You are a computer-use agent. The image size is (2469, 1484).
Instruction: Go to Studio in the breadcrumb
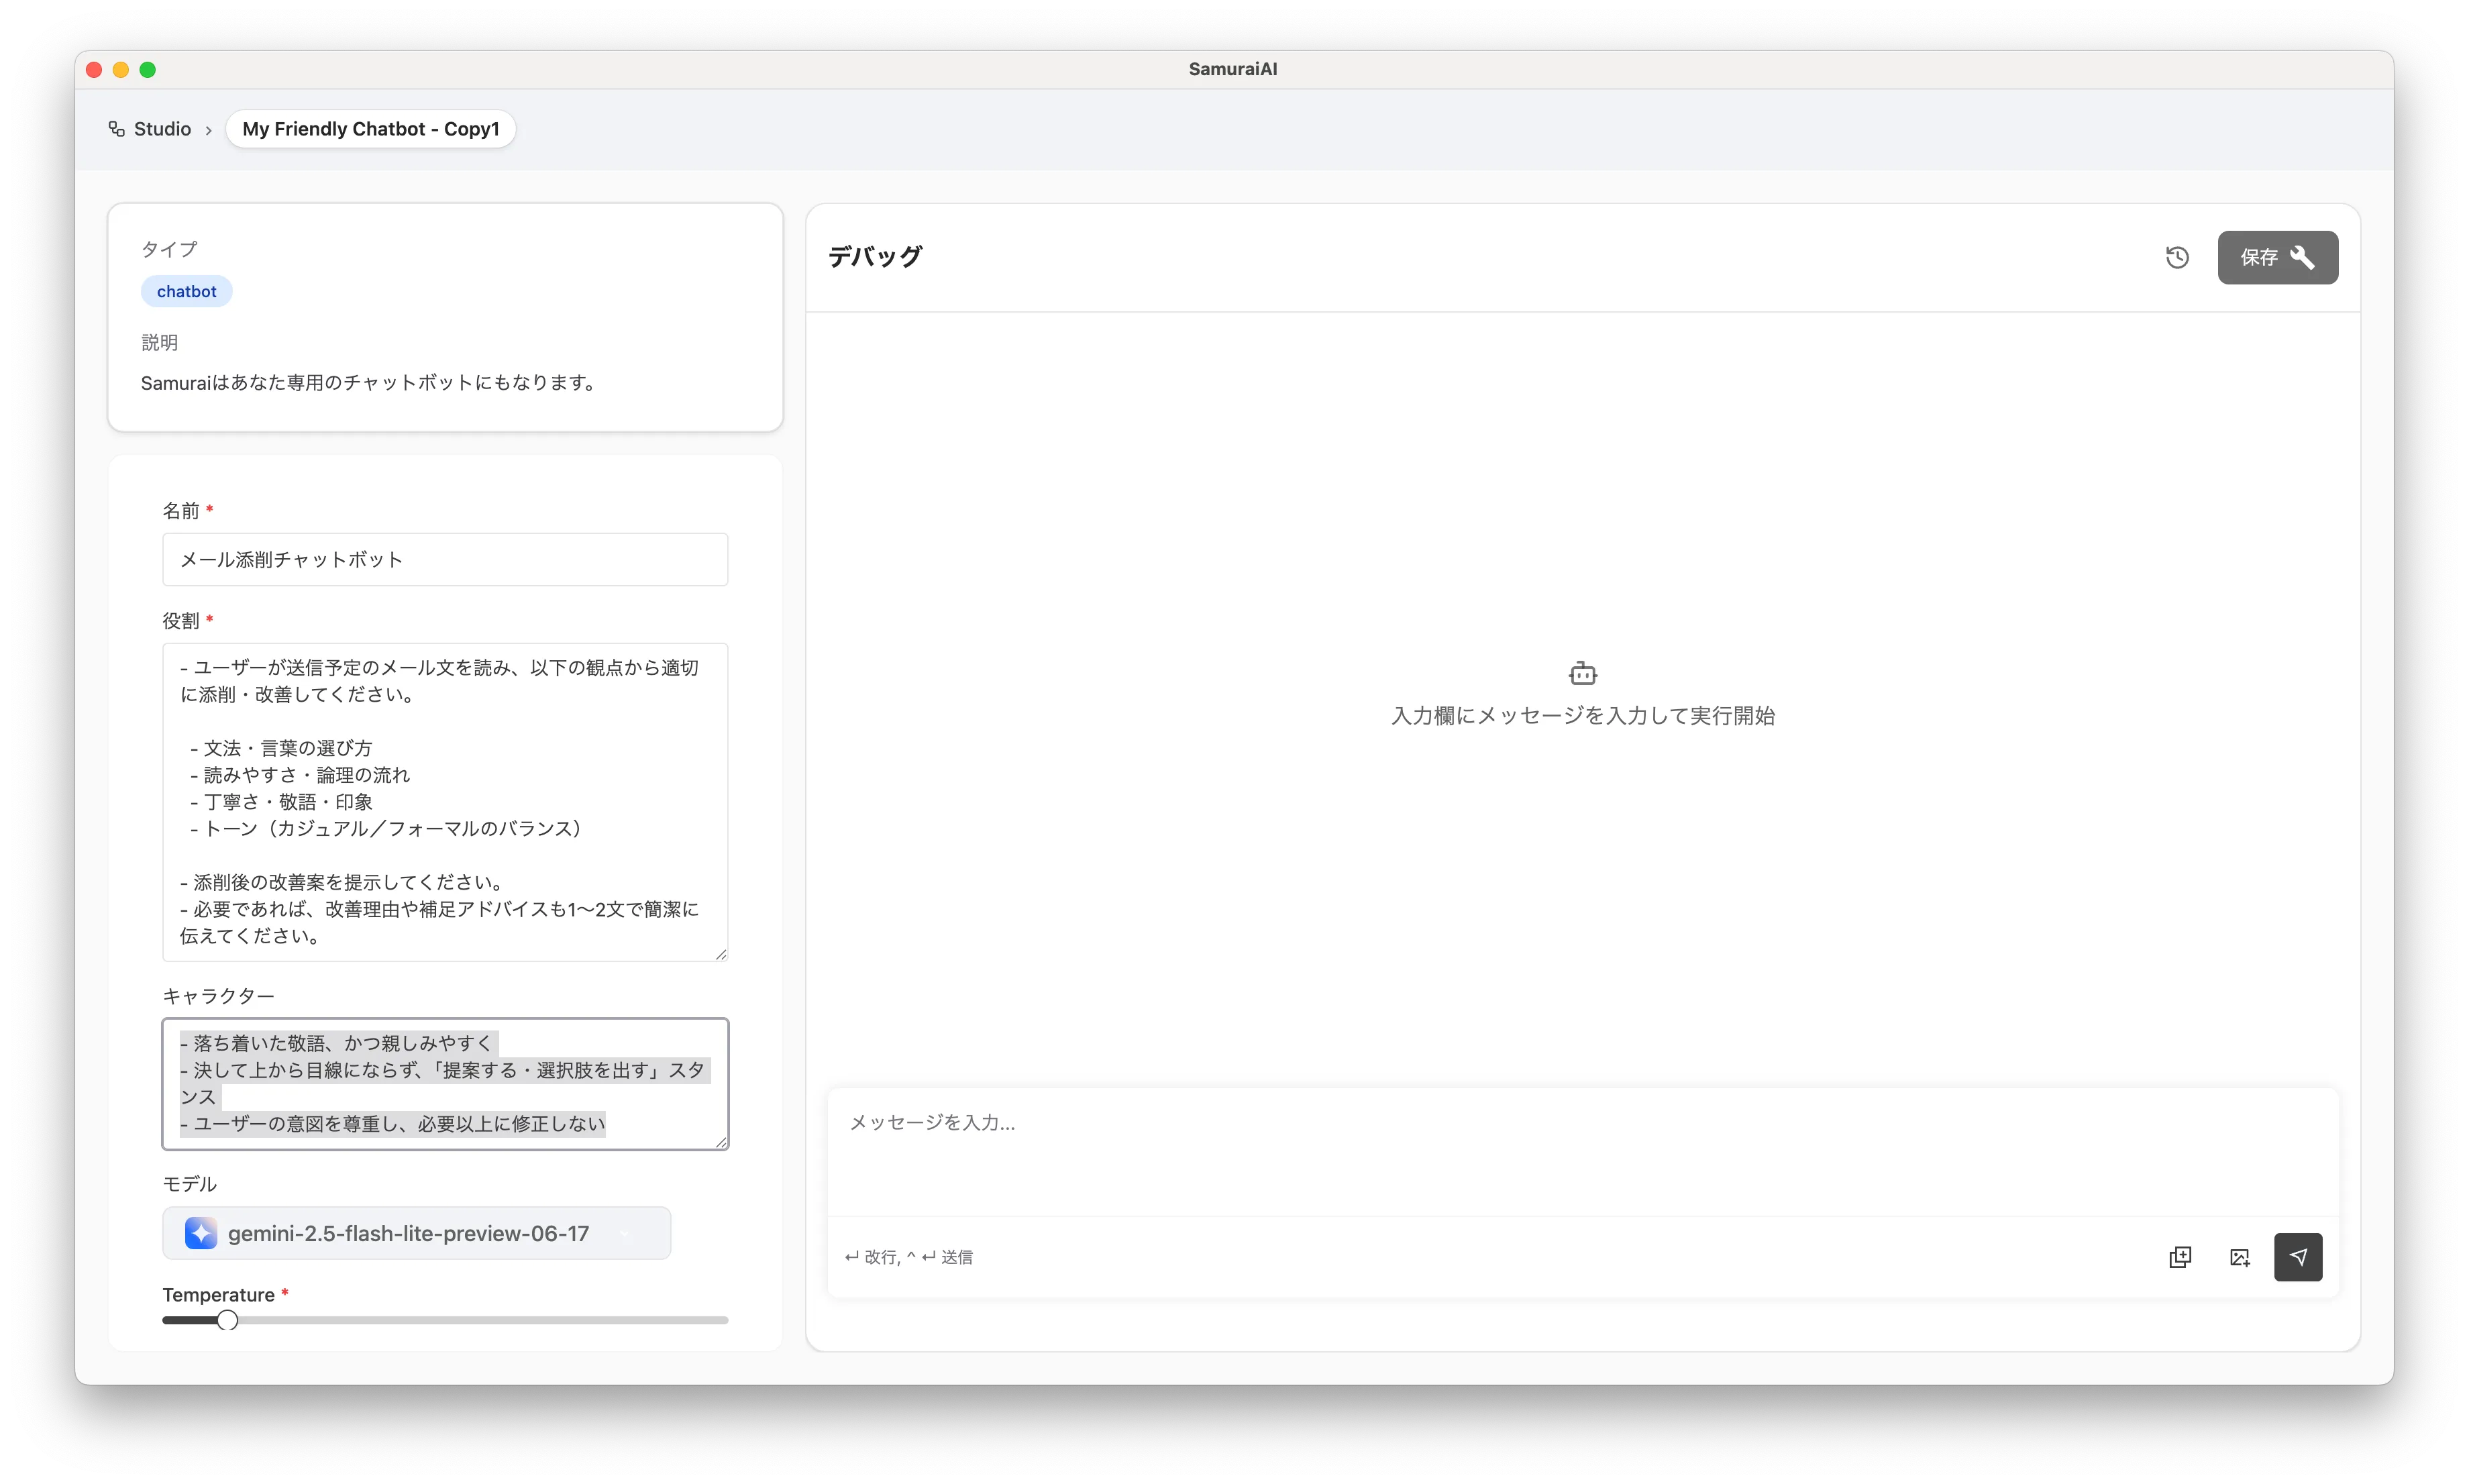[x=162, y=129]
